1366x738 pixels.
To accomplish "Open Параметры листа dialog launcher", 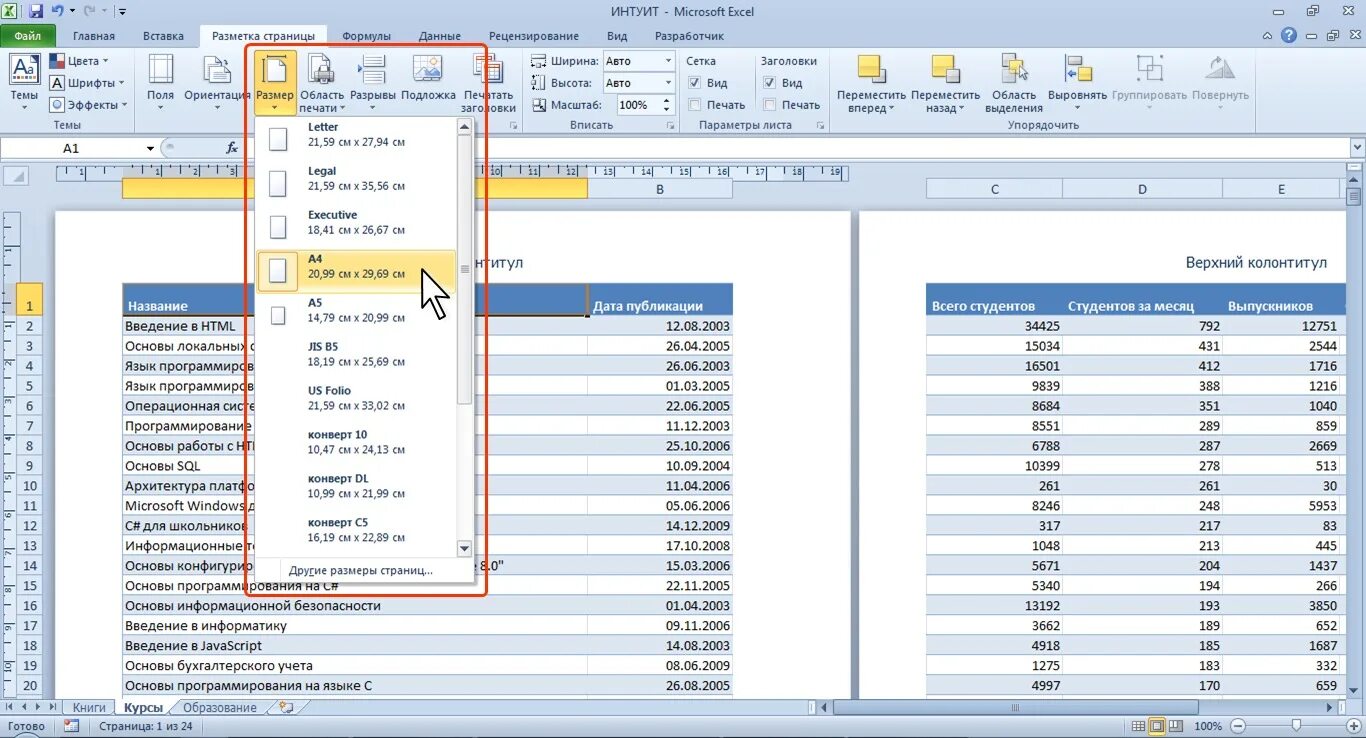I will click(821, 126).
